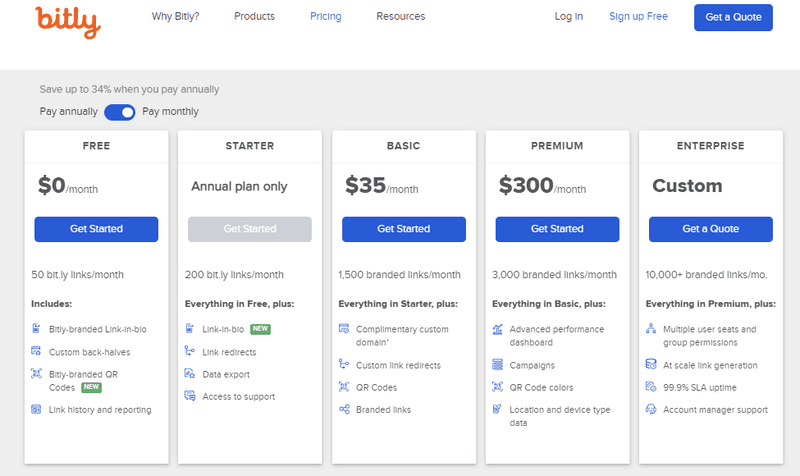Click the Campaigns icon
This screenshot has width=800, height=476.
coord(497,364)
